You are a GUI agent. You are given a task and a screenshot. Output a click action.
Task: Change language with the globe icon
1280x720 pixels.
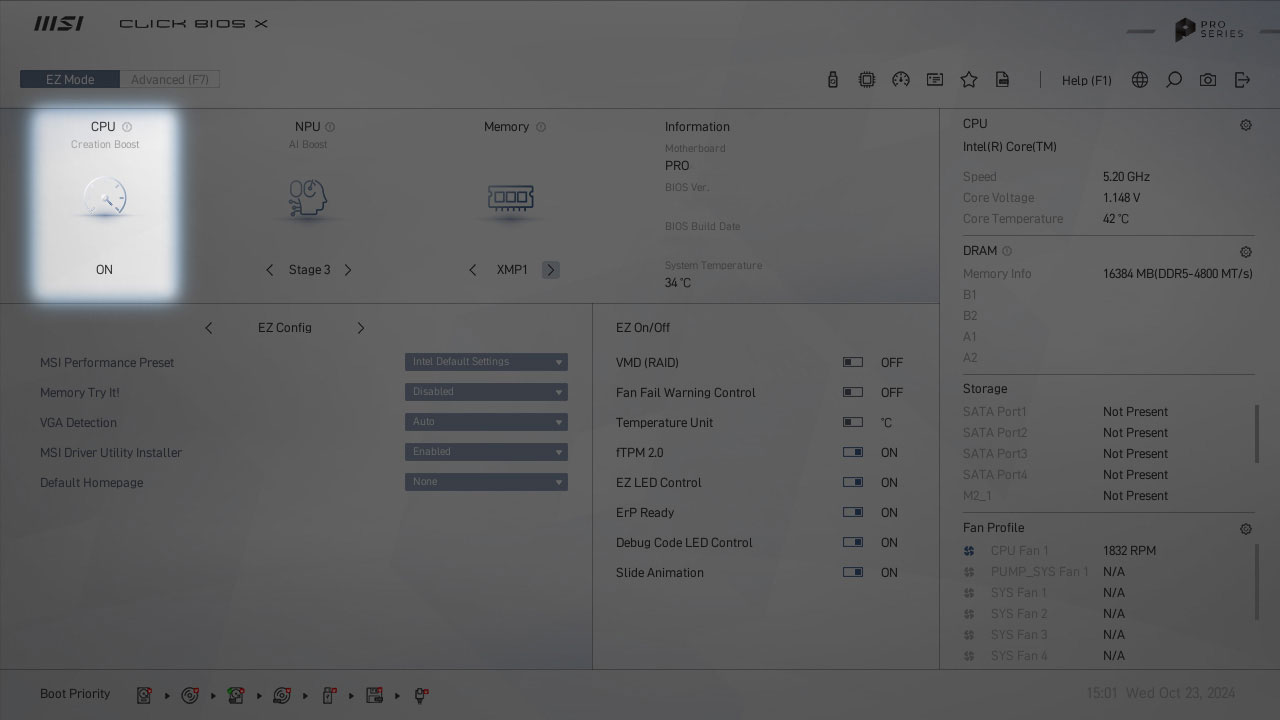coord(1140,80)
